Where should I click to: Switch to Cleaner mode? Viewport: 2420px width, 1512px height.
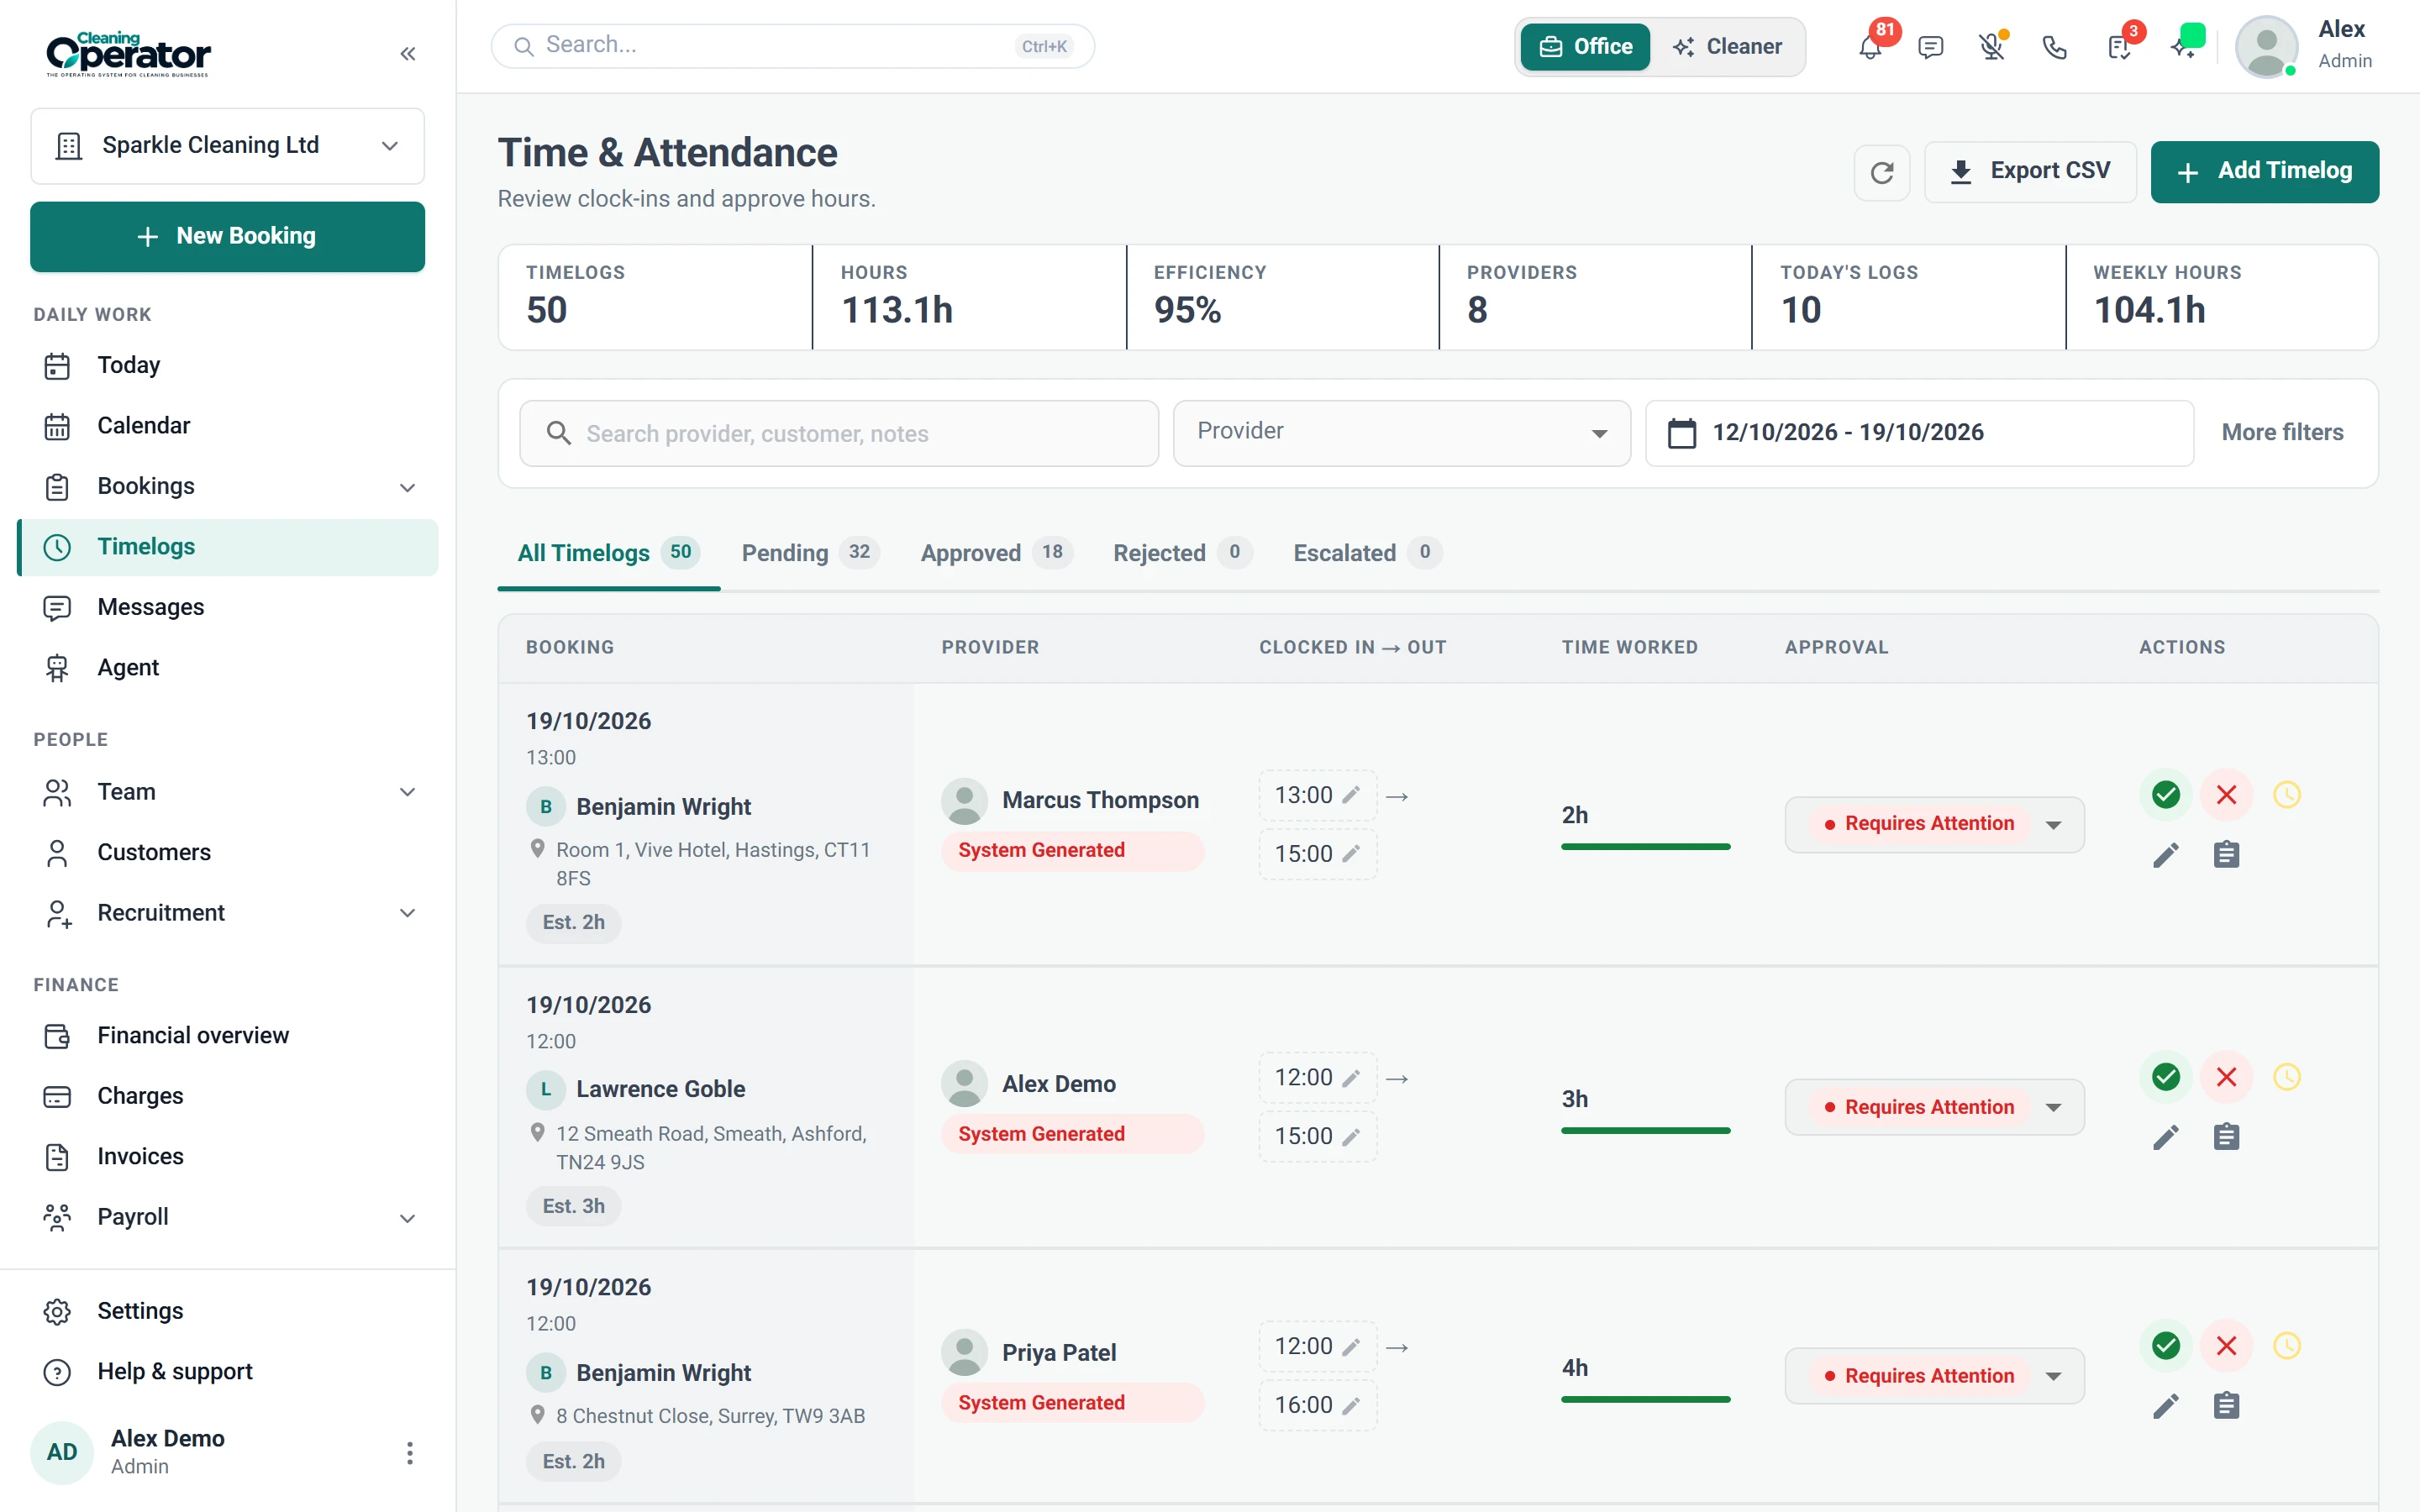point(1727,47)
